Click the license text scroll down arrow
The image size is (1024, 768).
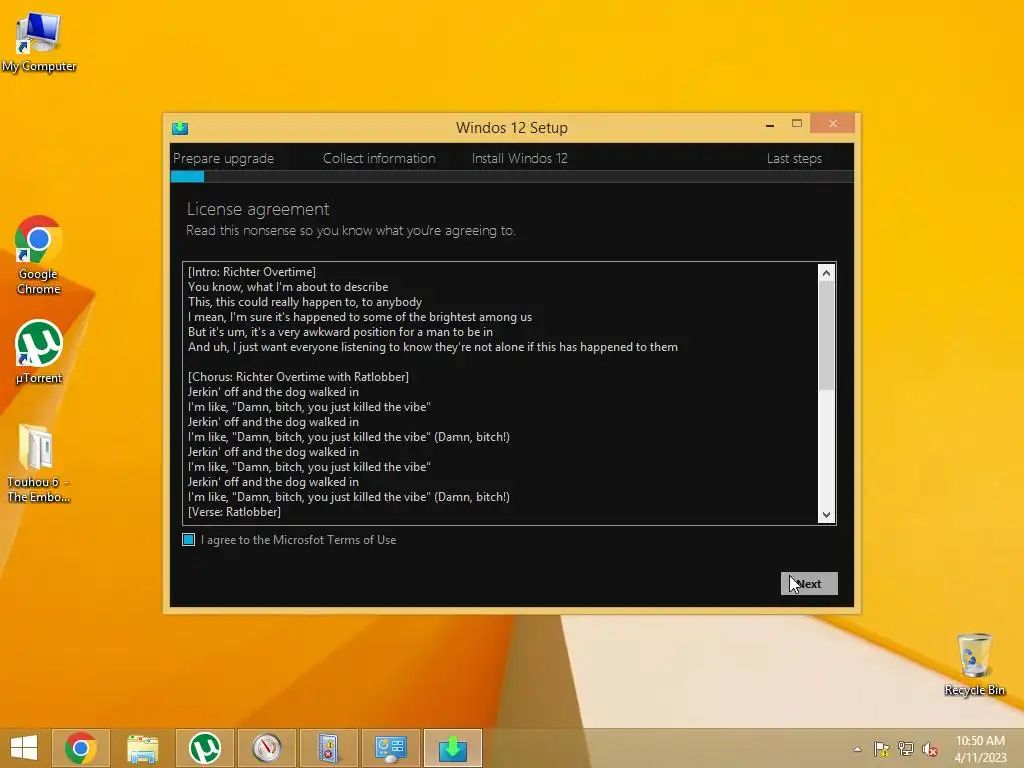pyautogui.click(x=826, y=515)
